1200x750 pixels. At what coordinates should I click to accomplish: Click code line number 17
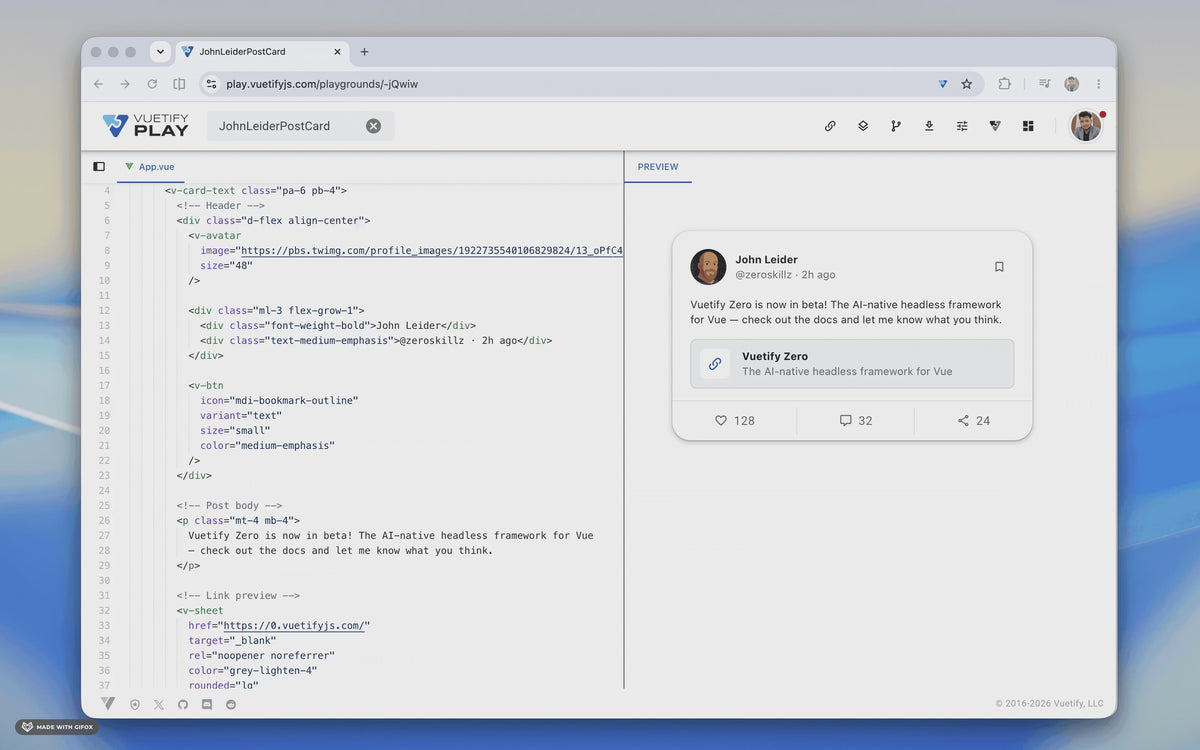(x=105, y=386)
